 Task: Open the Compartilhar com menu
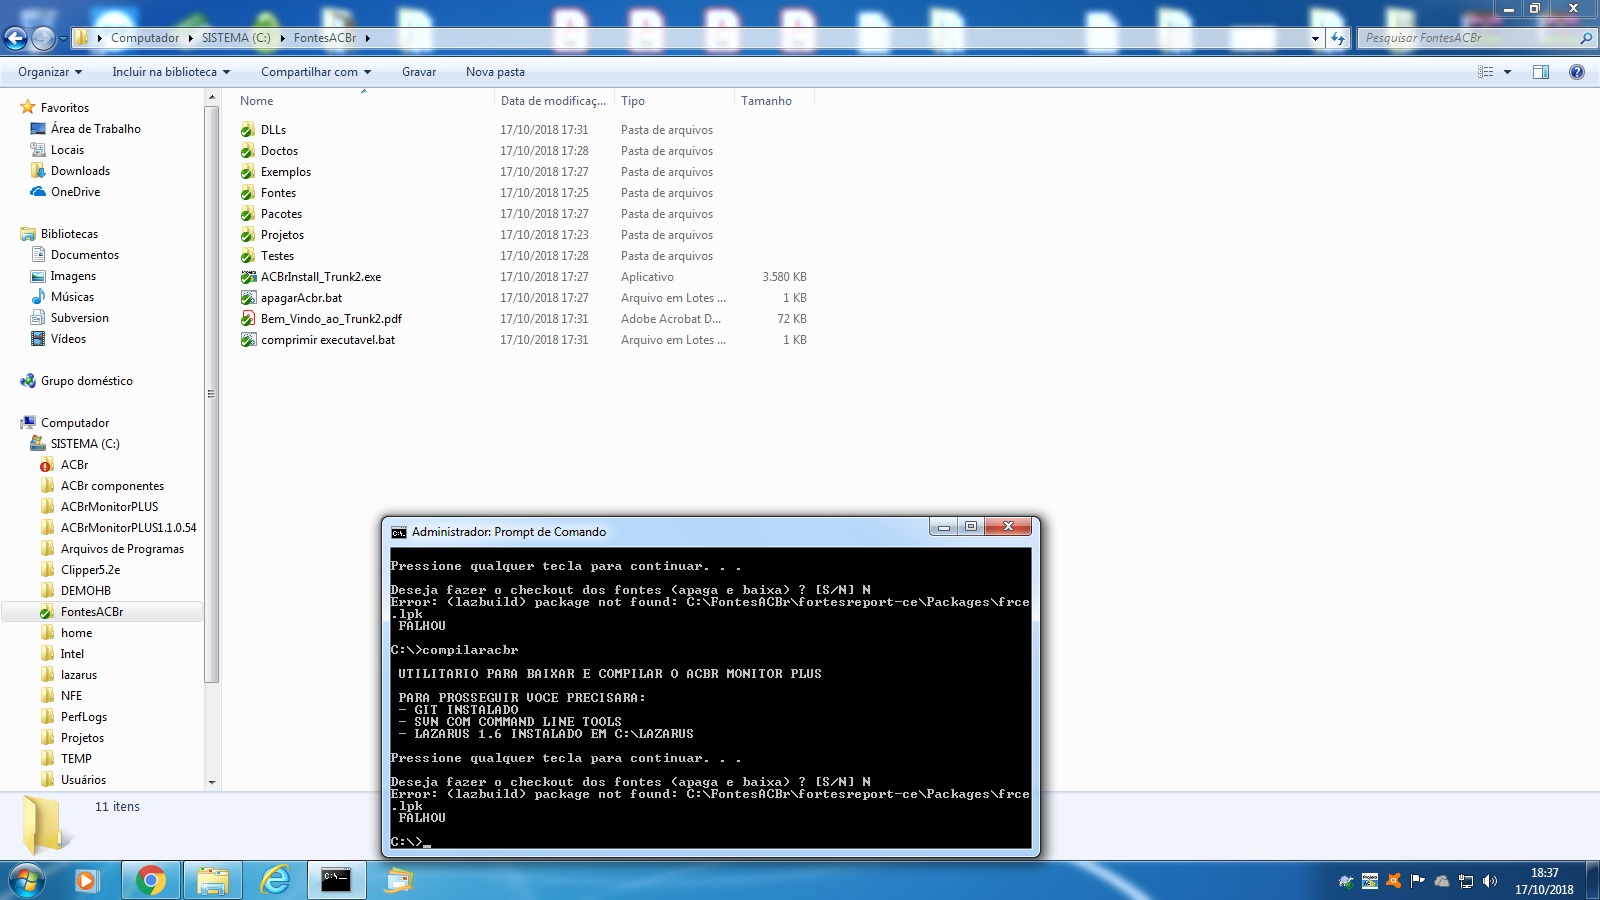(x=315, y=72)
